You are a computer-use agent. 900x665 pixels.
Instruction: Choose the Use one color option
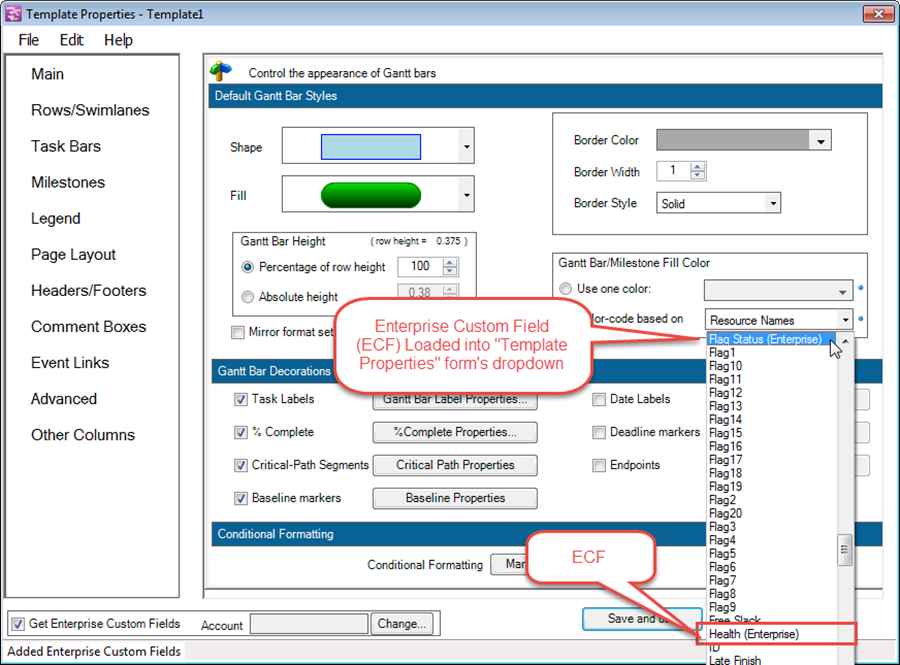click(566, 289)
